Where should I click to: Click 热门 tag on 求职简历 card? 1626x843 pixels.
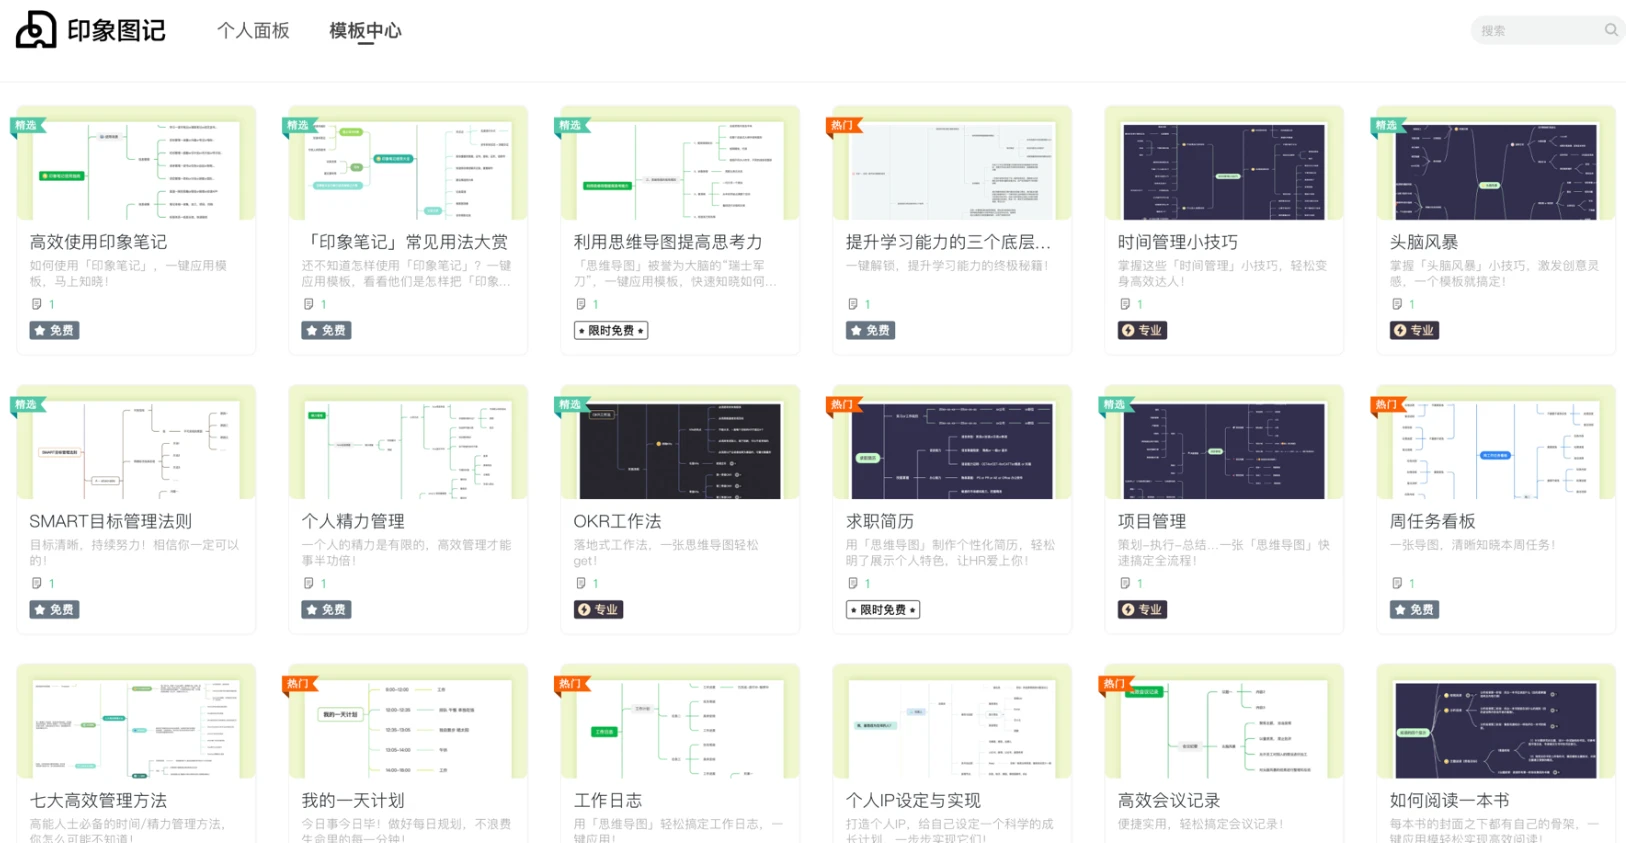(843, 404)
